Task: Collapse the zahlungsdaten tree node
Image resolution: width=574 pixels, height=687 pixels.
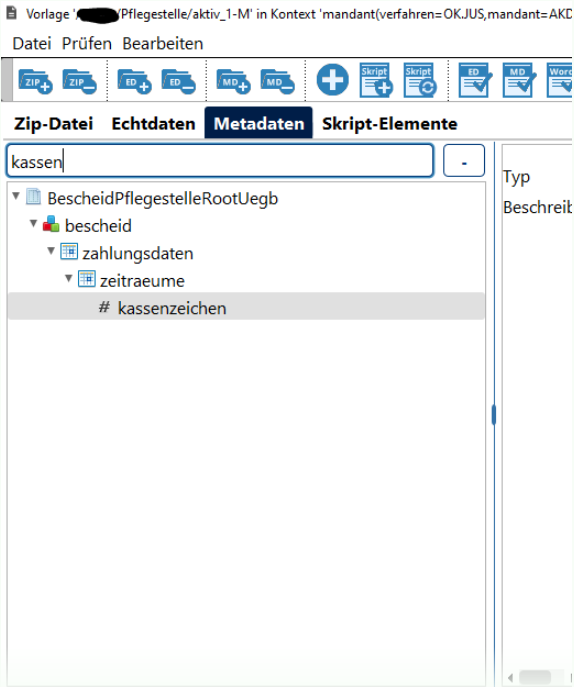Action: 51,251
